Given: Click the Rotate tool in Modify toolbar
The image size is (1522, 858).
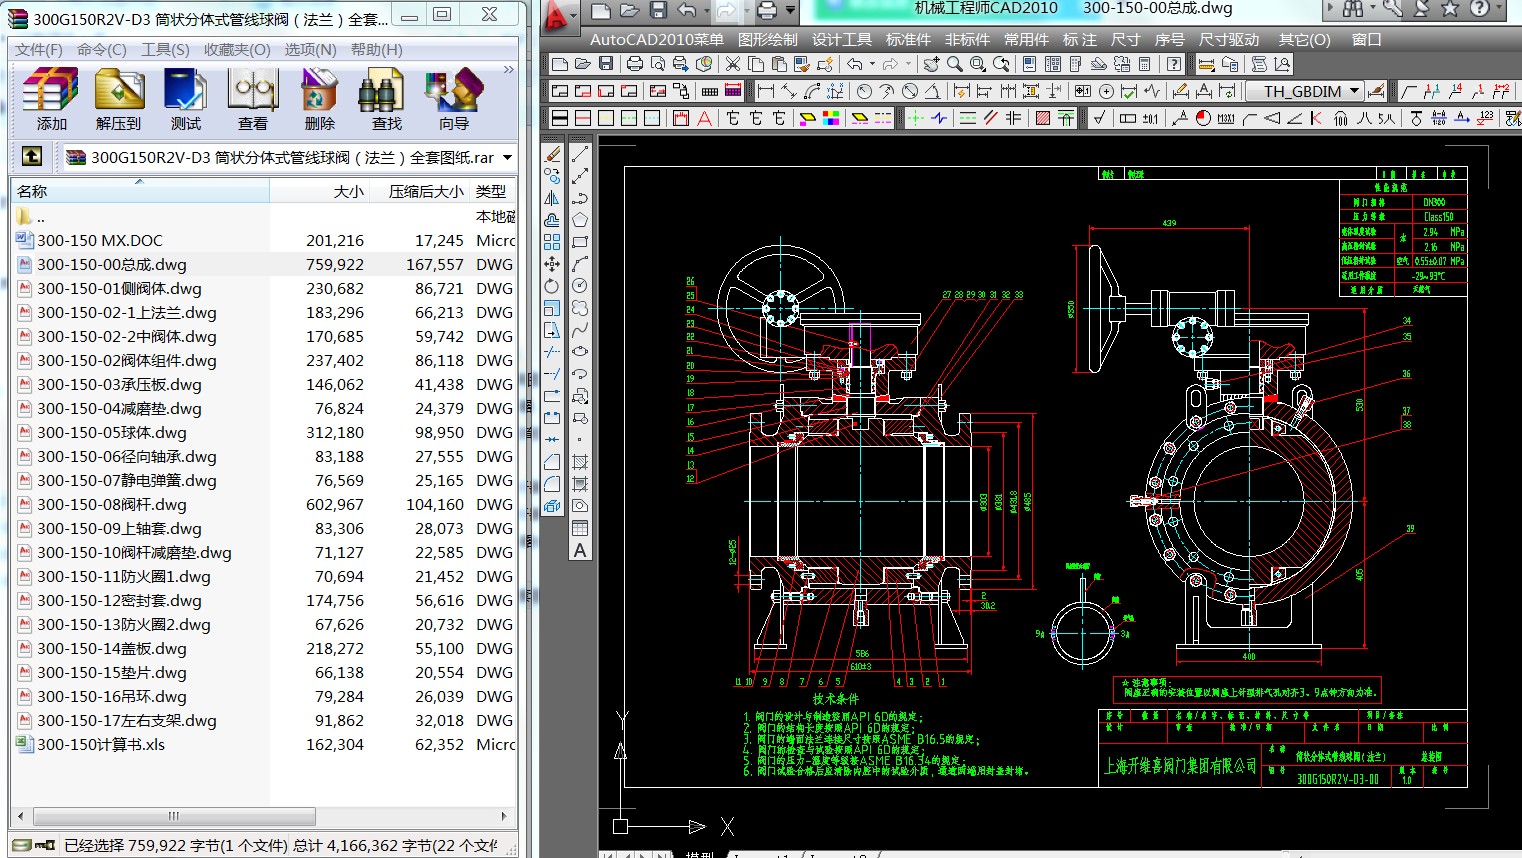Looking at the screenshot, I should click(x=552, y=286).
